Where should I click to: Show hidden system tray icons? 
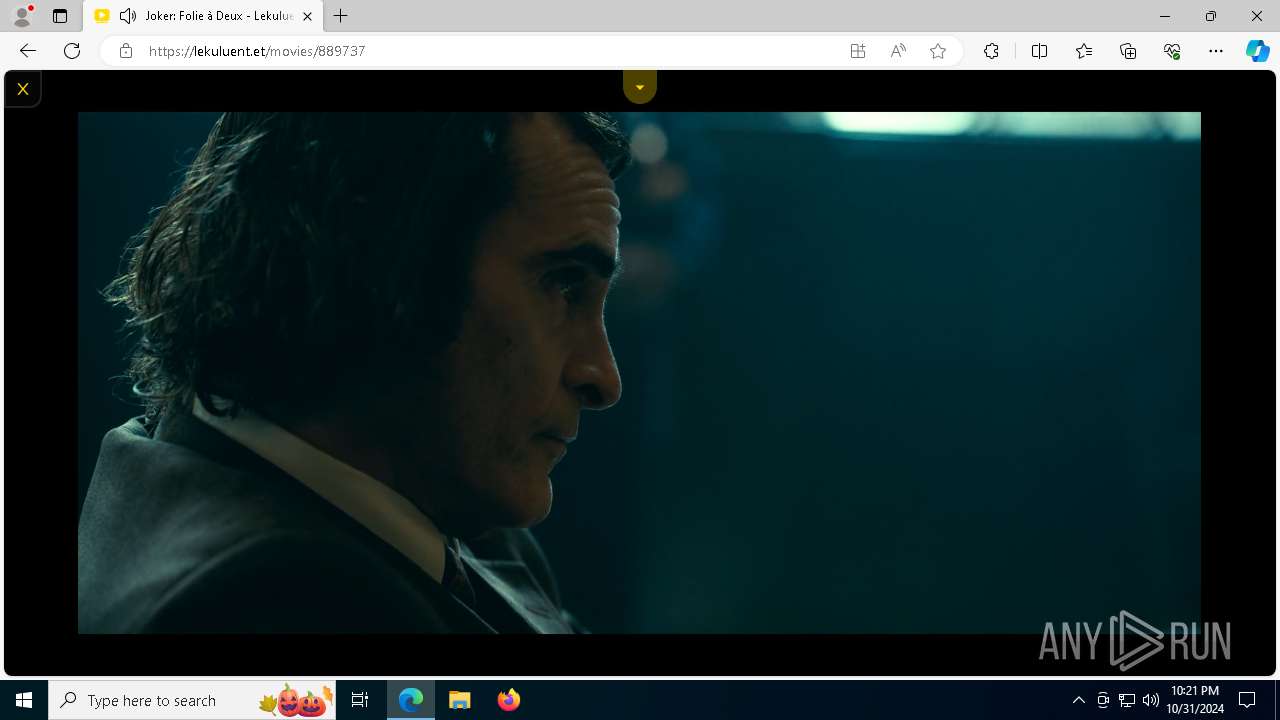(x=1078, y=700)
